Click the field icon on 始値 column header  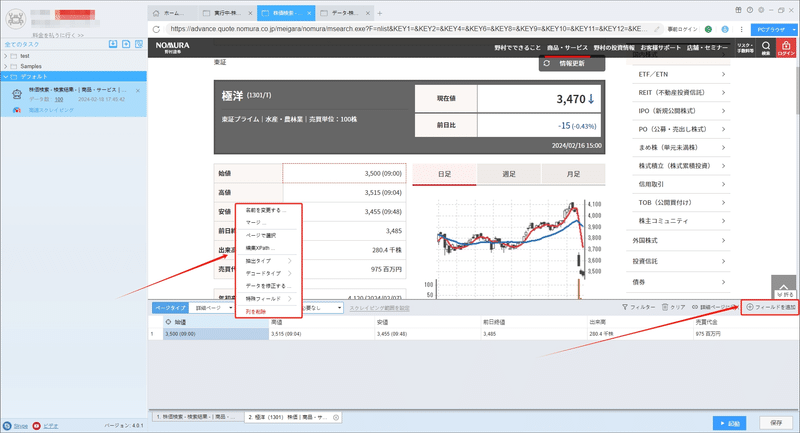[x=168, y=322]
